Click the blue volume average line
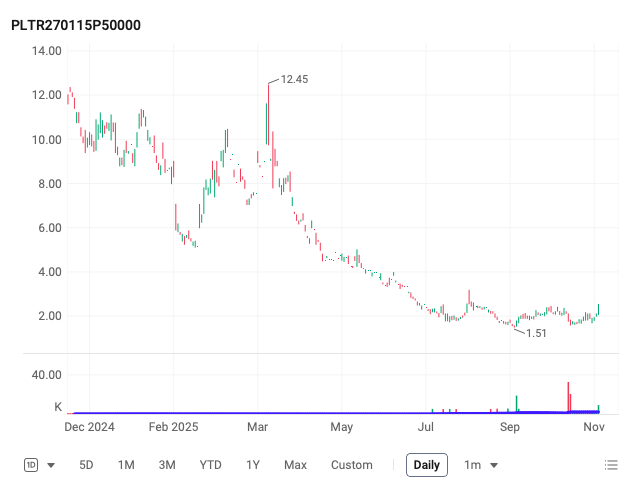The width and height of the screenshot is (628, 491). (300, 412)
